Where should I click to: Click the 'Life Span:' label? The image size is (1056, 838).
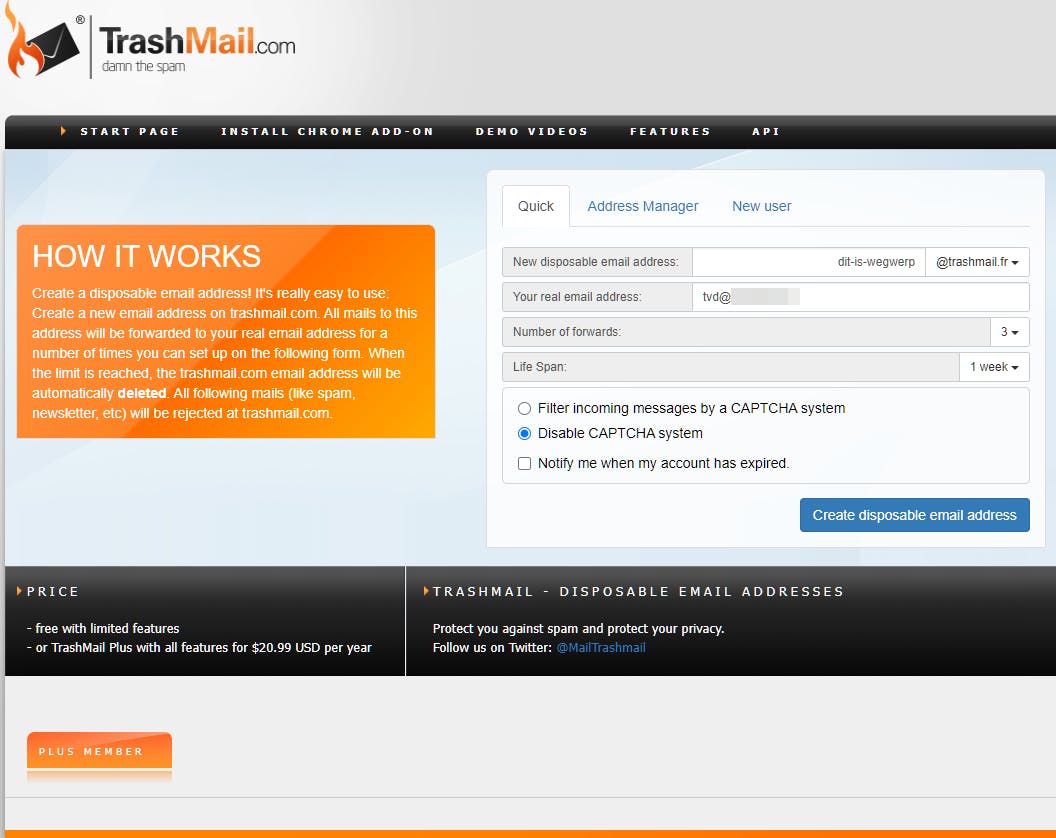click(x=539, y=367)
